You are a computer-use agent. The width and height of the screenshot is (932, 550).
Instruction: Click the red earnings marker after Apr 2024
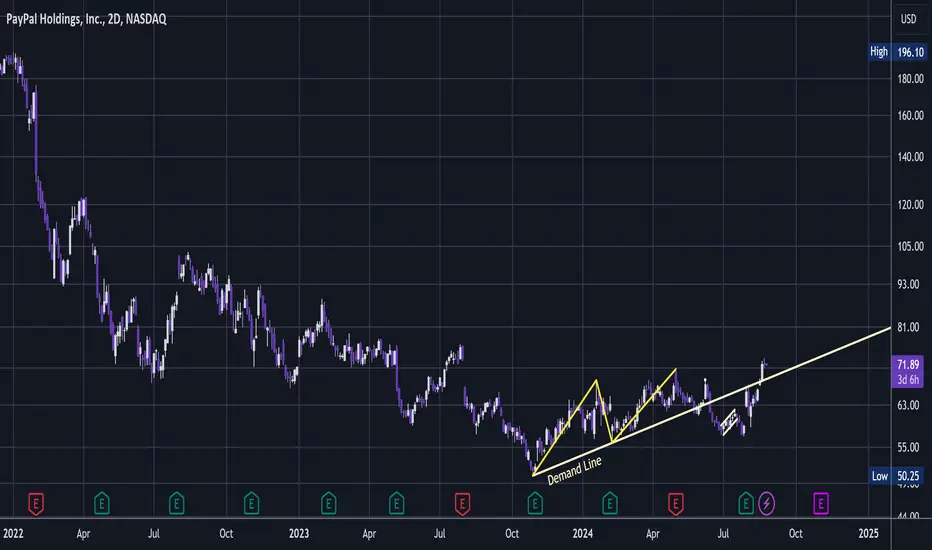676,504
